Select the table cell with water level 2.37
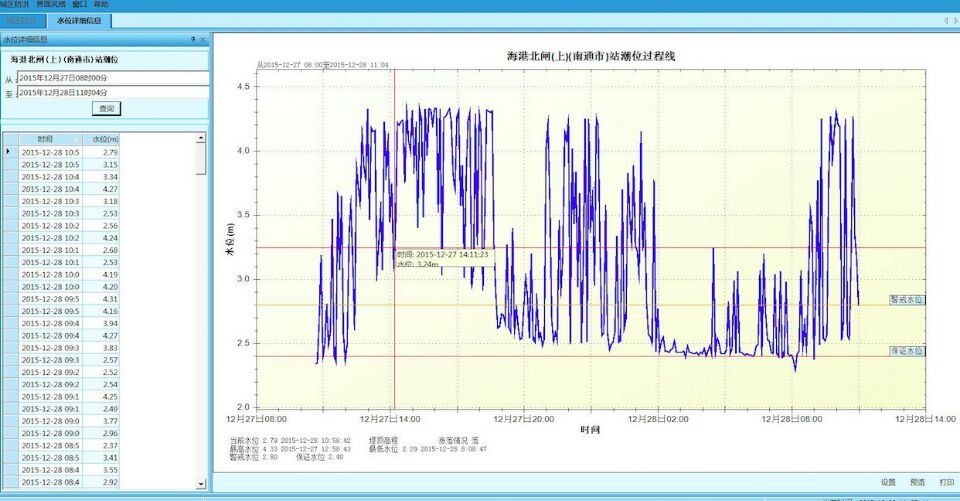 pos(101,446)
